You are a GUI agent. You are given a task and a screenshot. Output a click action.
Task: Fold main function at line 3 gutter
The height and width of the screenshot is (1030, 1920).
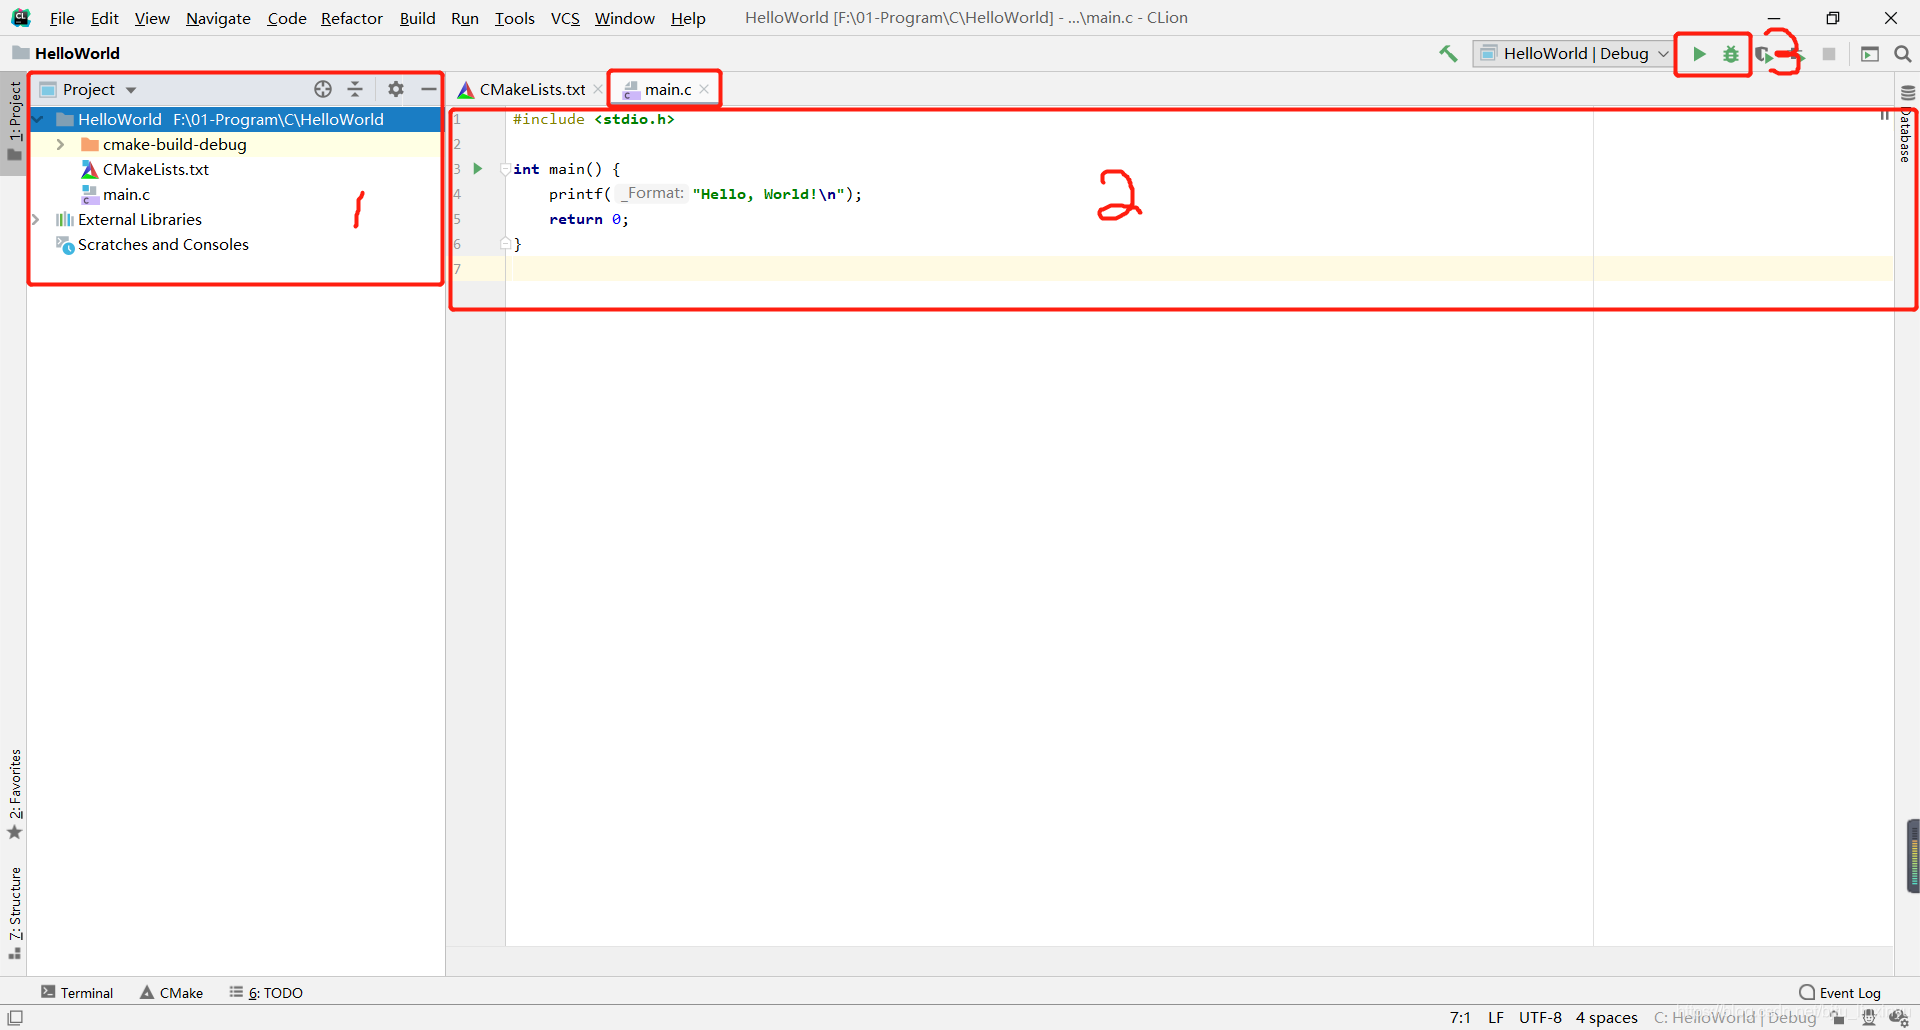[505, 169]
